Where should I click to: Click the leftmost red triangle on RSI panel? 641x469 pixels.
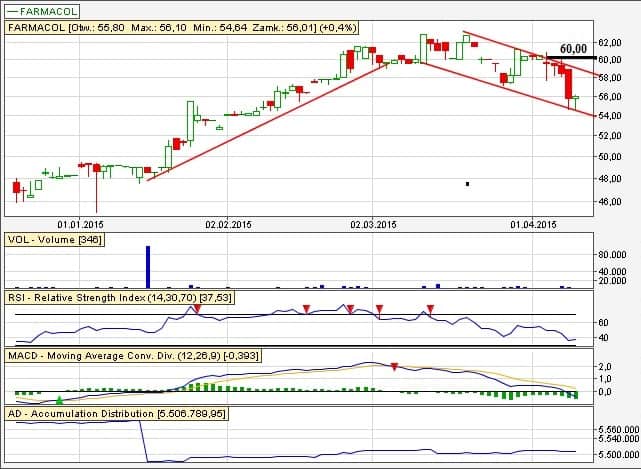pyautogui.click(x=197, y=309)
